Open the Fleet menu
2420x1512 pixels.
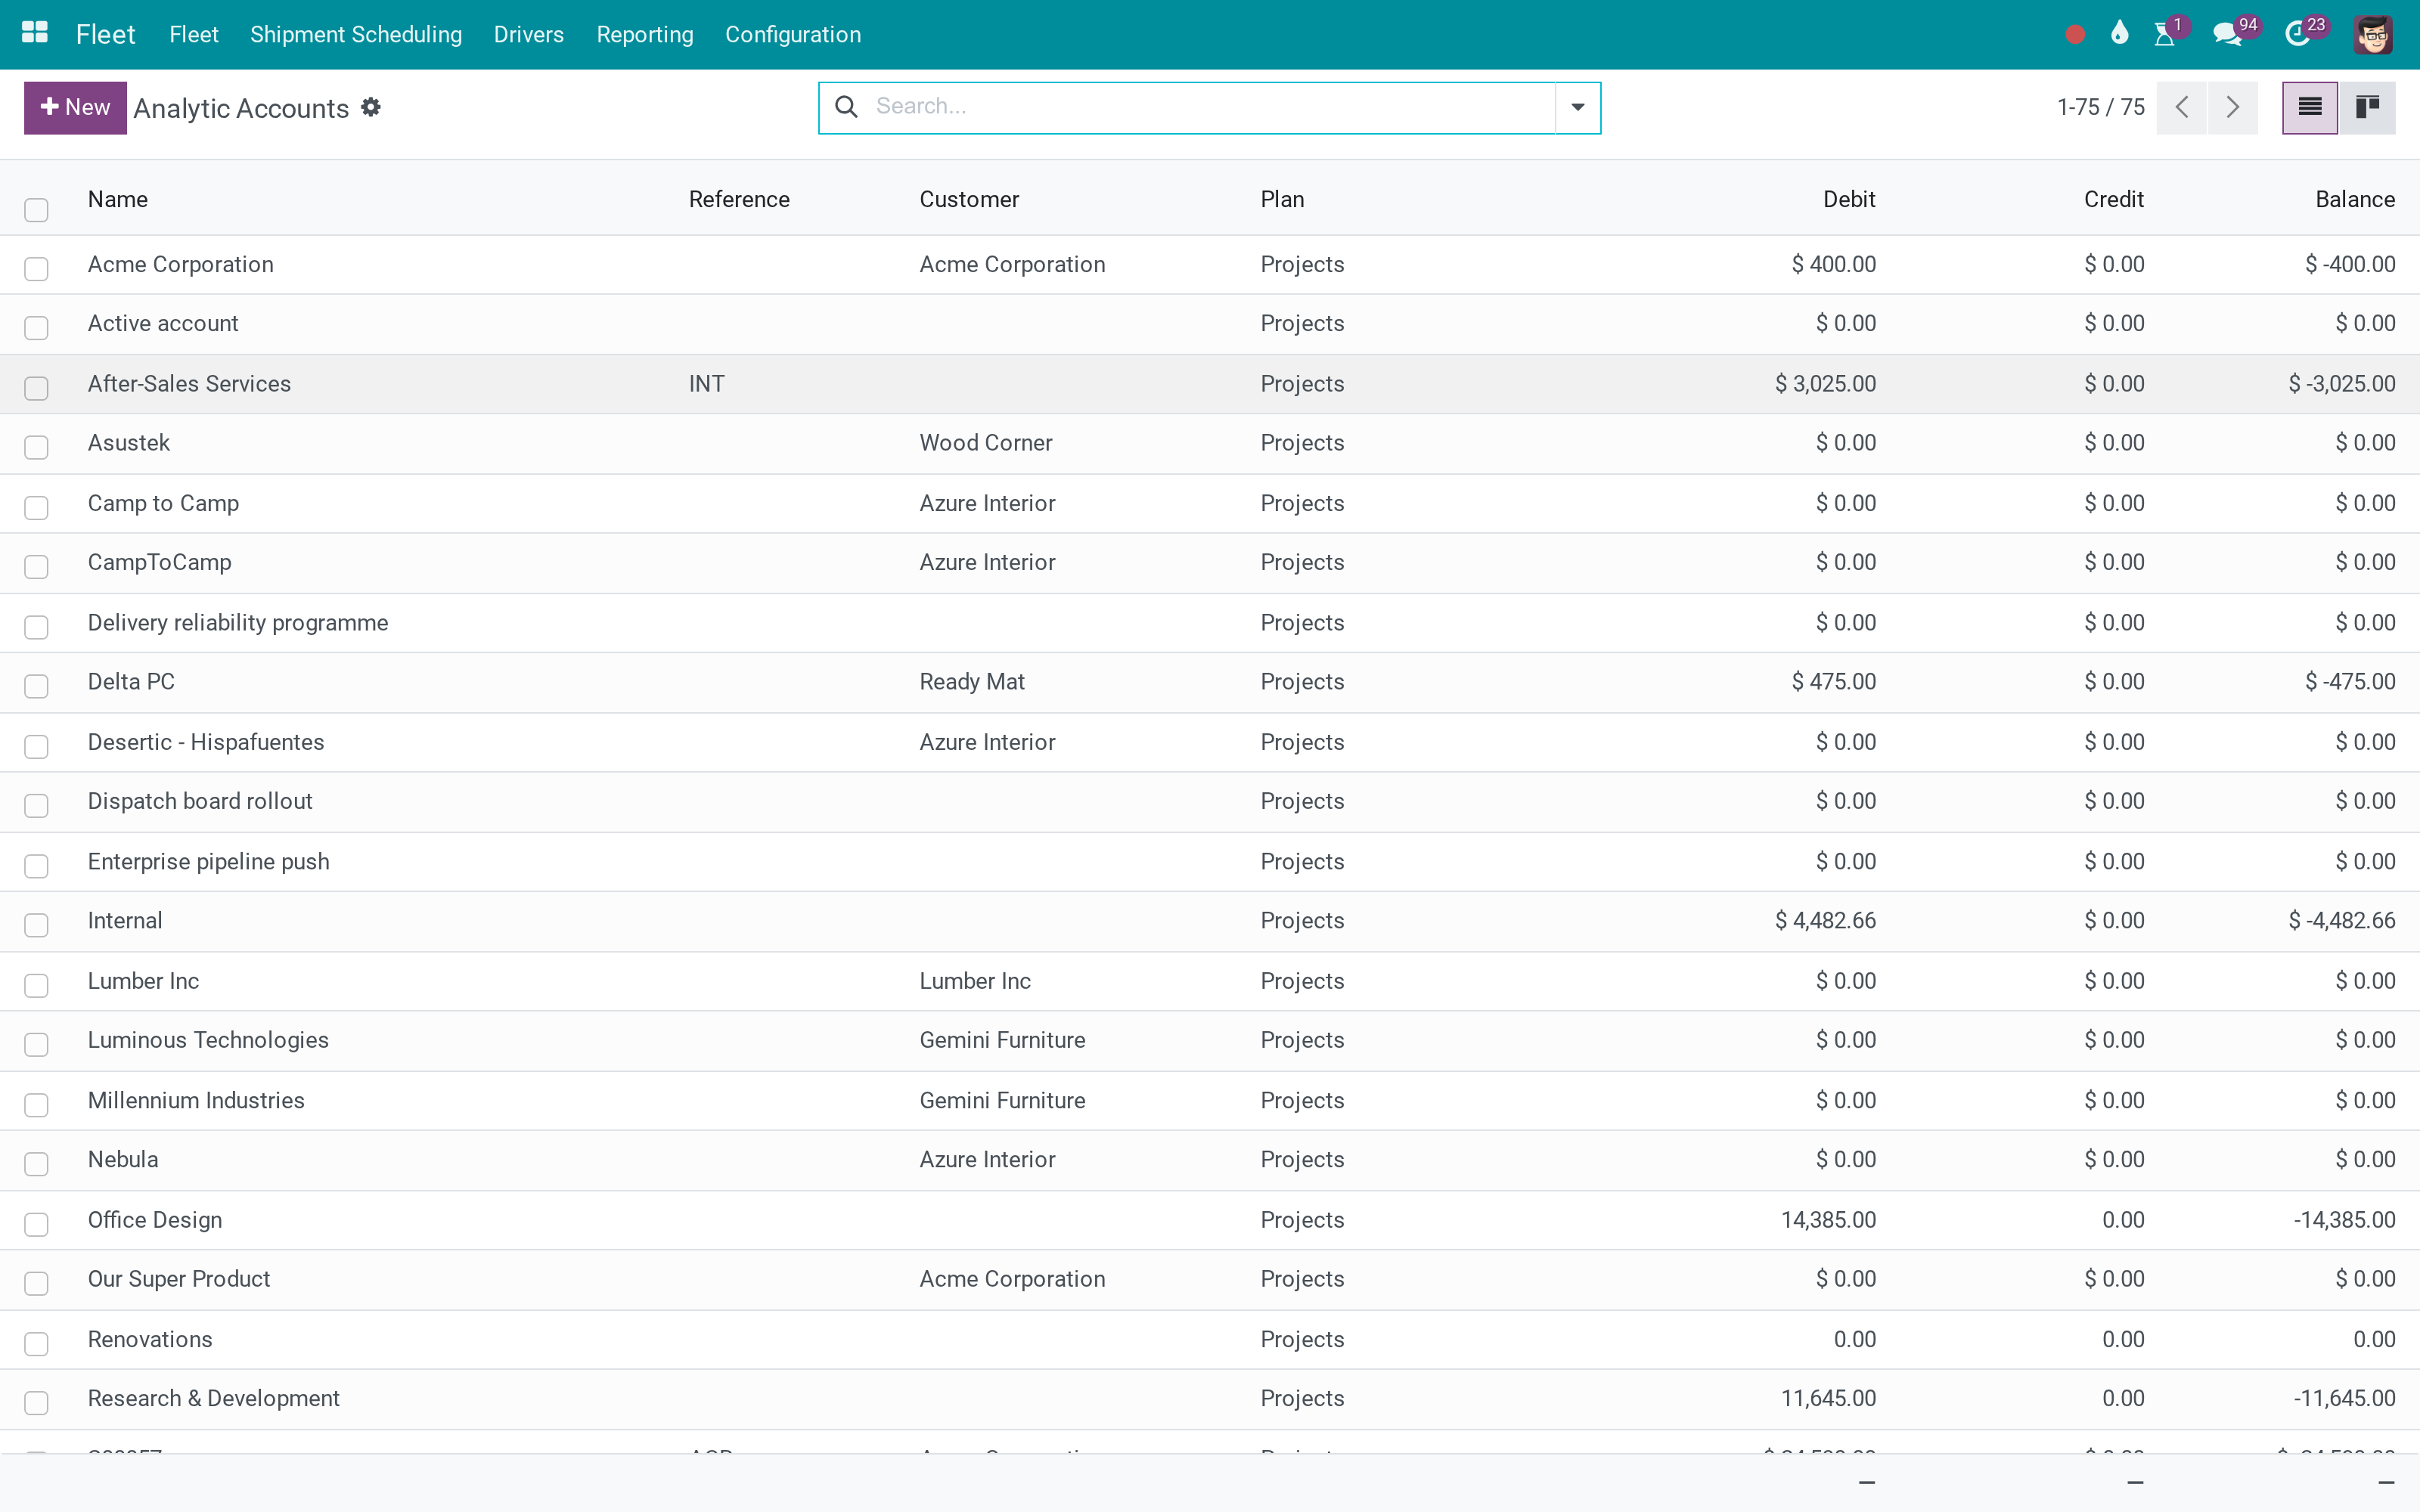pos(193,34)
